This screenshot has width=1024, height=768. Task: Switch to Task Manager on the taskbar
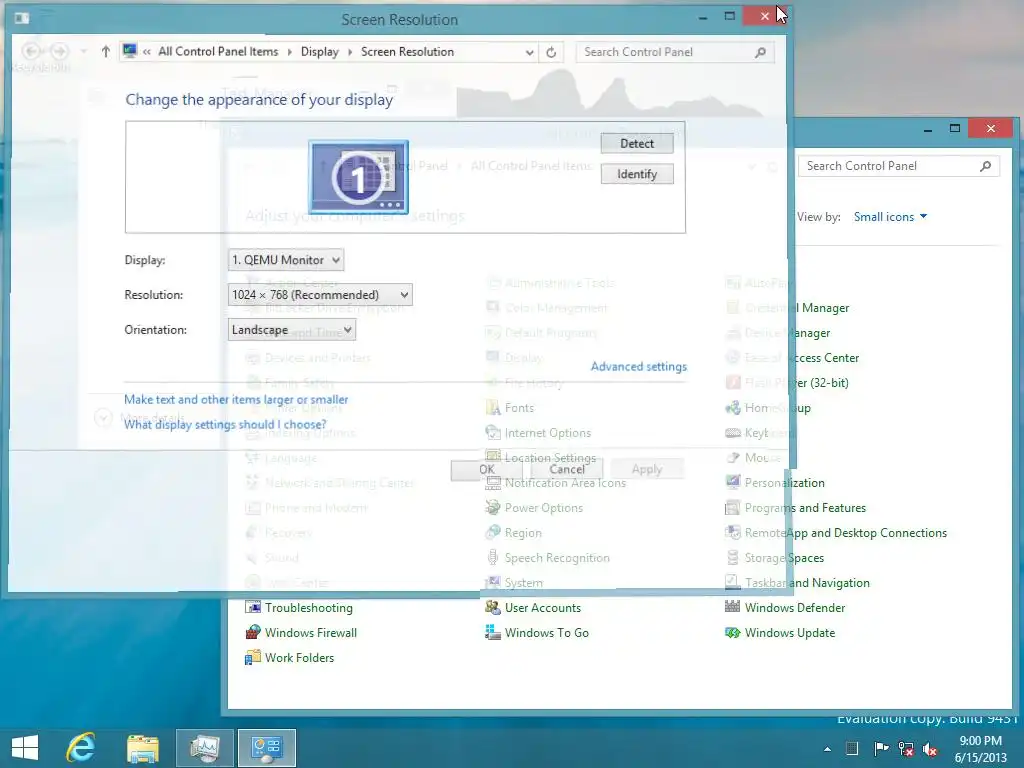(x=204, y=748)
